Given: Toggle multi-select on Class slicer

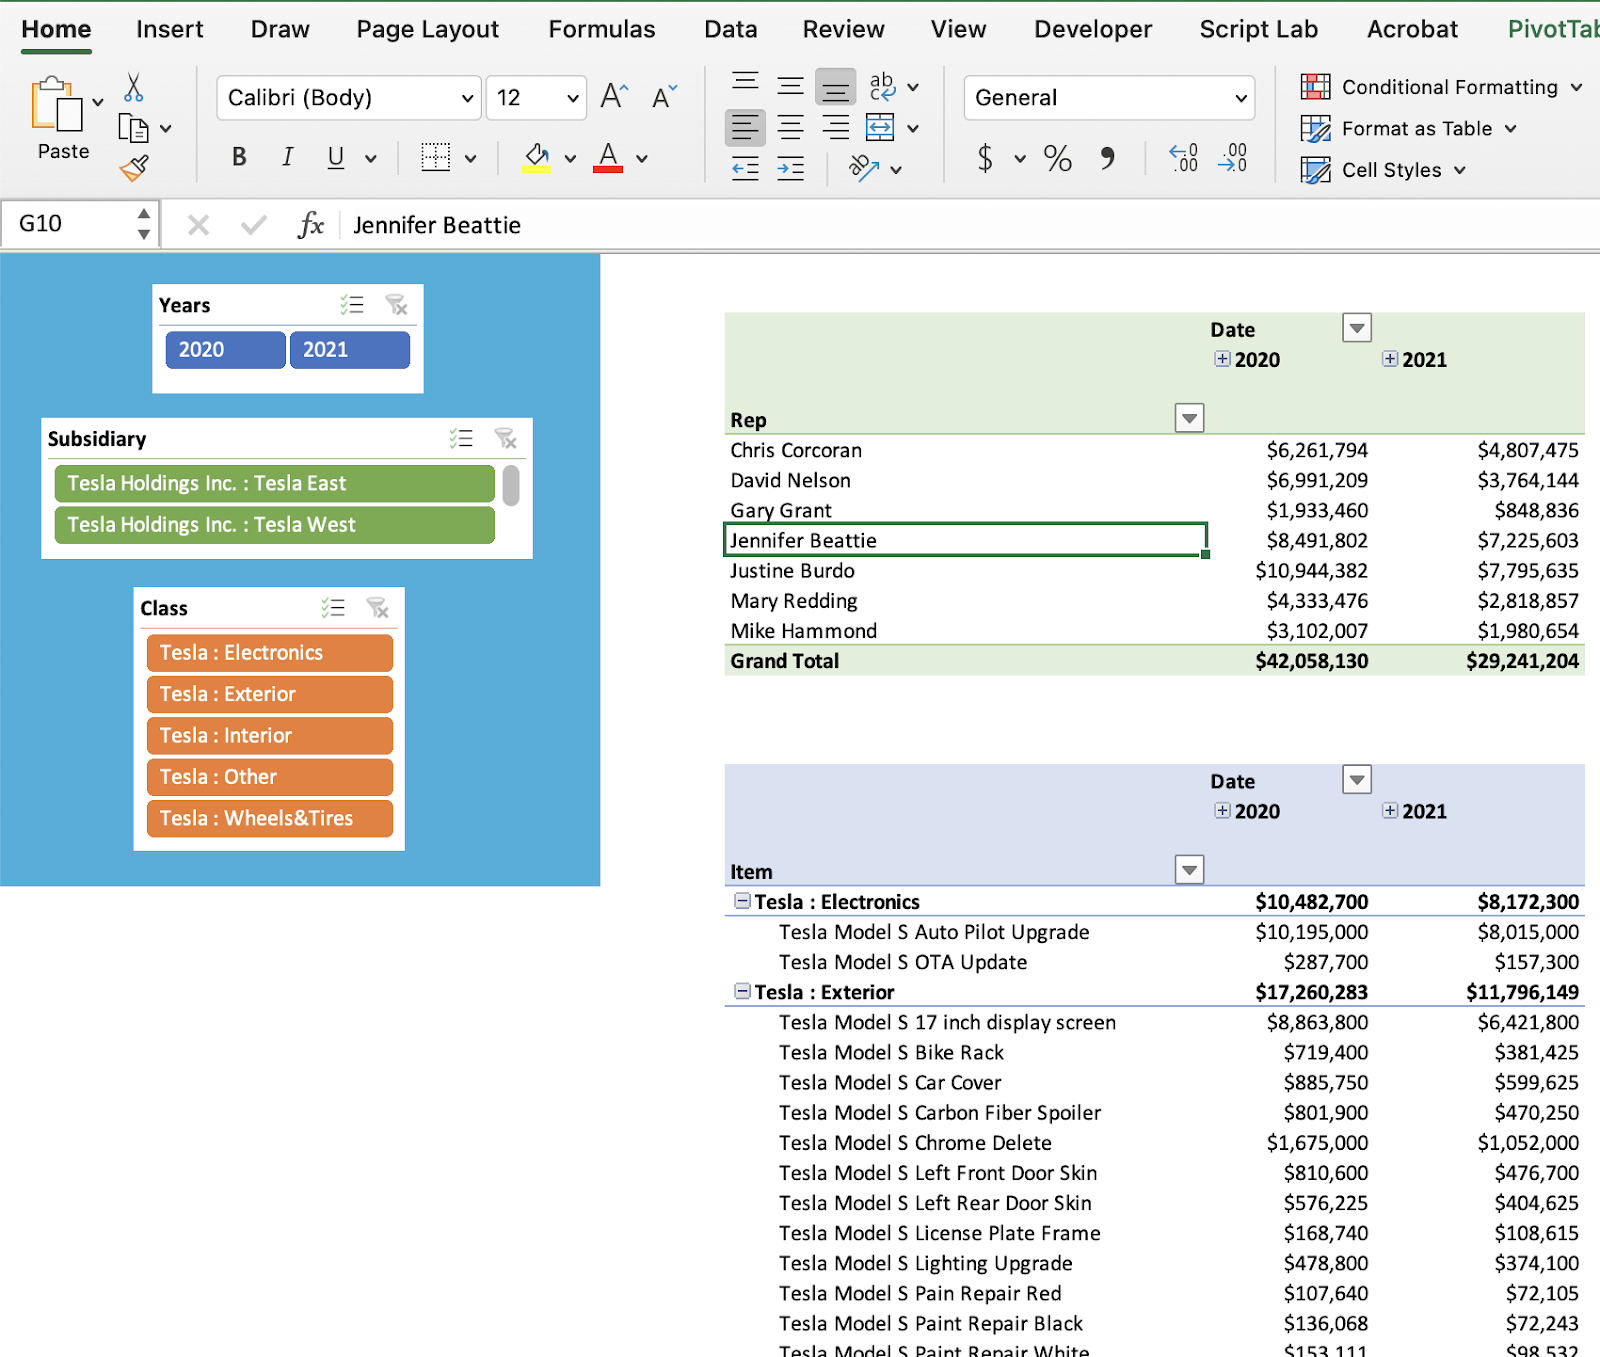Looking at the screenshot, I should (334, 607).
